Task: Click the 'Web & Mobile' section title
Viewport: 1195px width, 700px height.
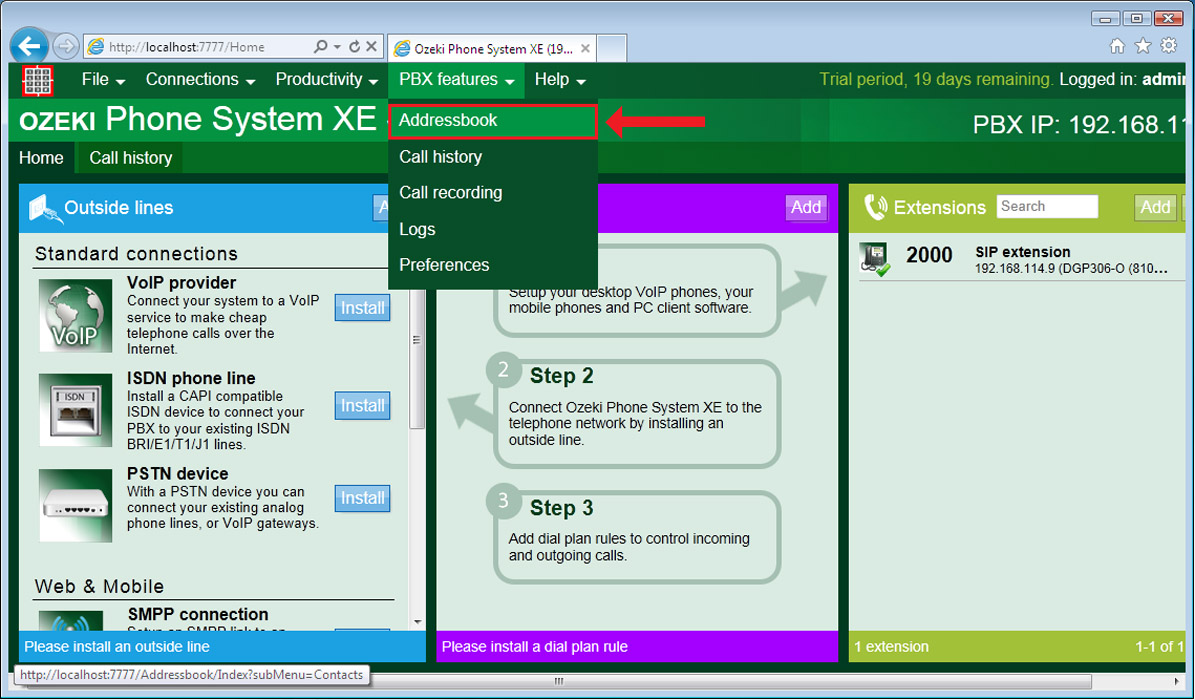Action: point(99,586)
